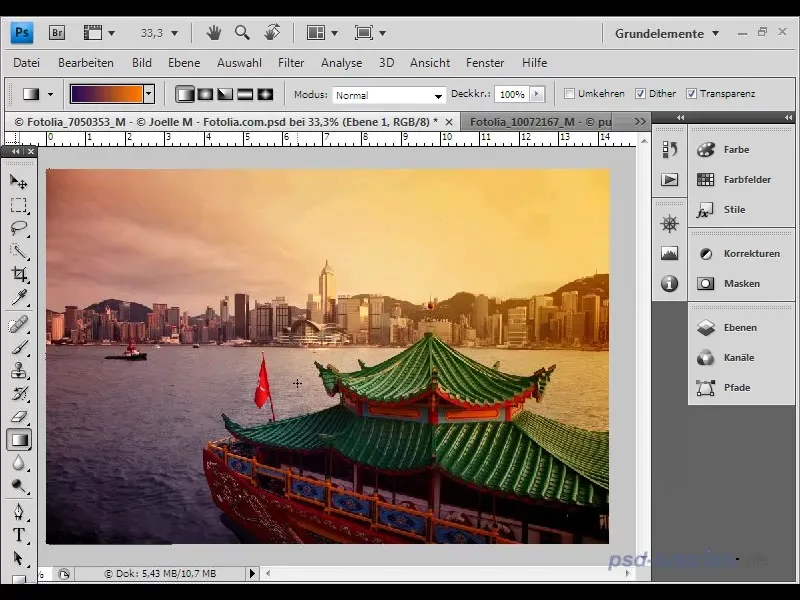Launch Adobe Bridge with Br icon
Screen dimensions: 800x600
click(x=57, y=33)
